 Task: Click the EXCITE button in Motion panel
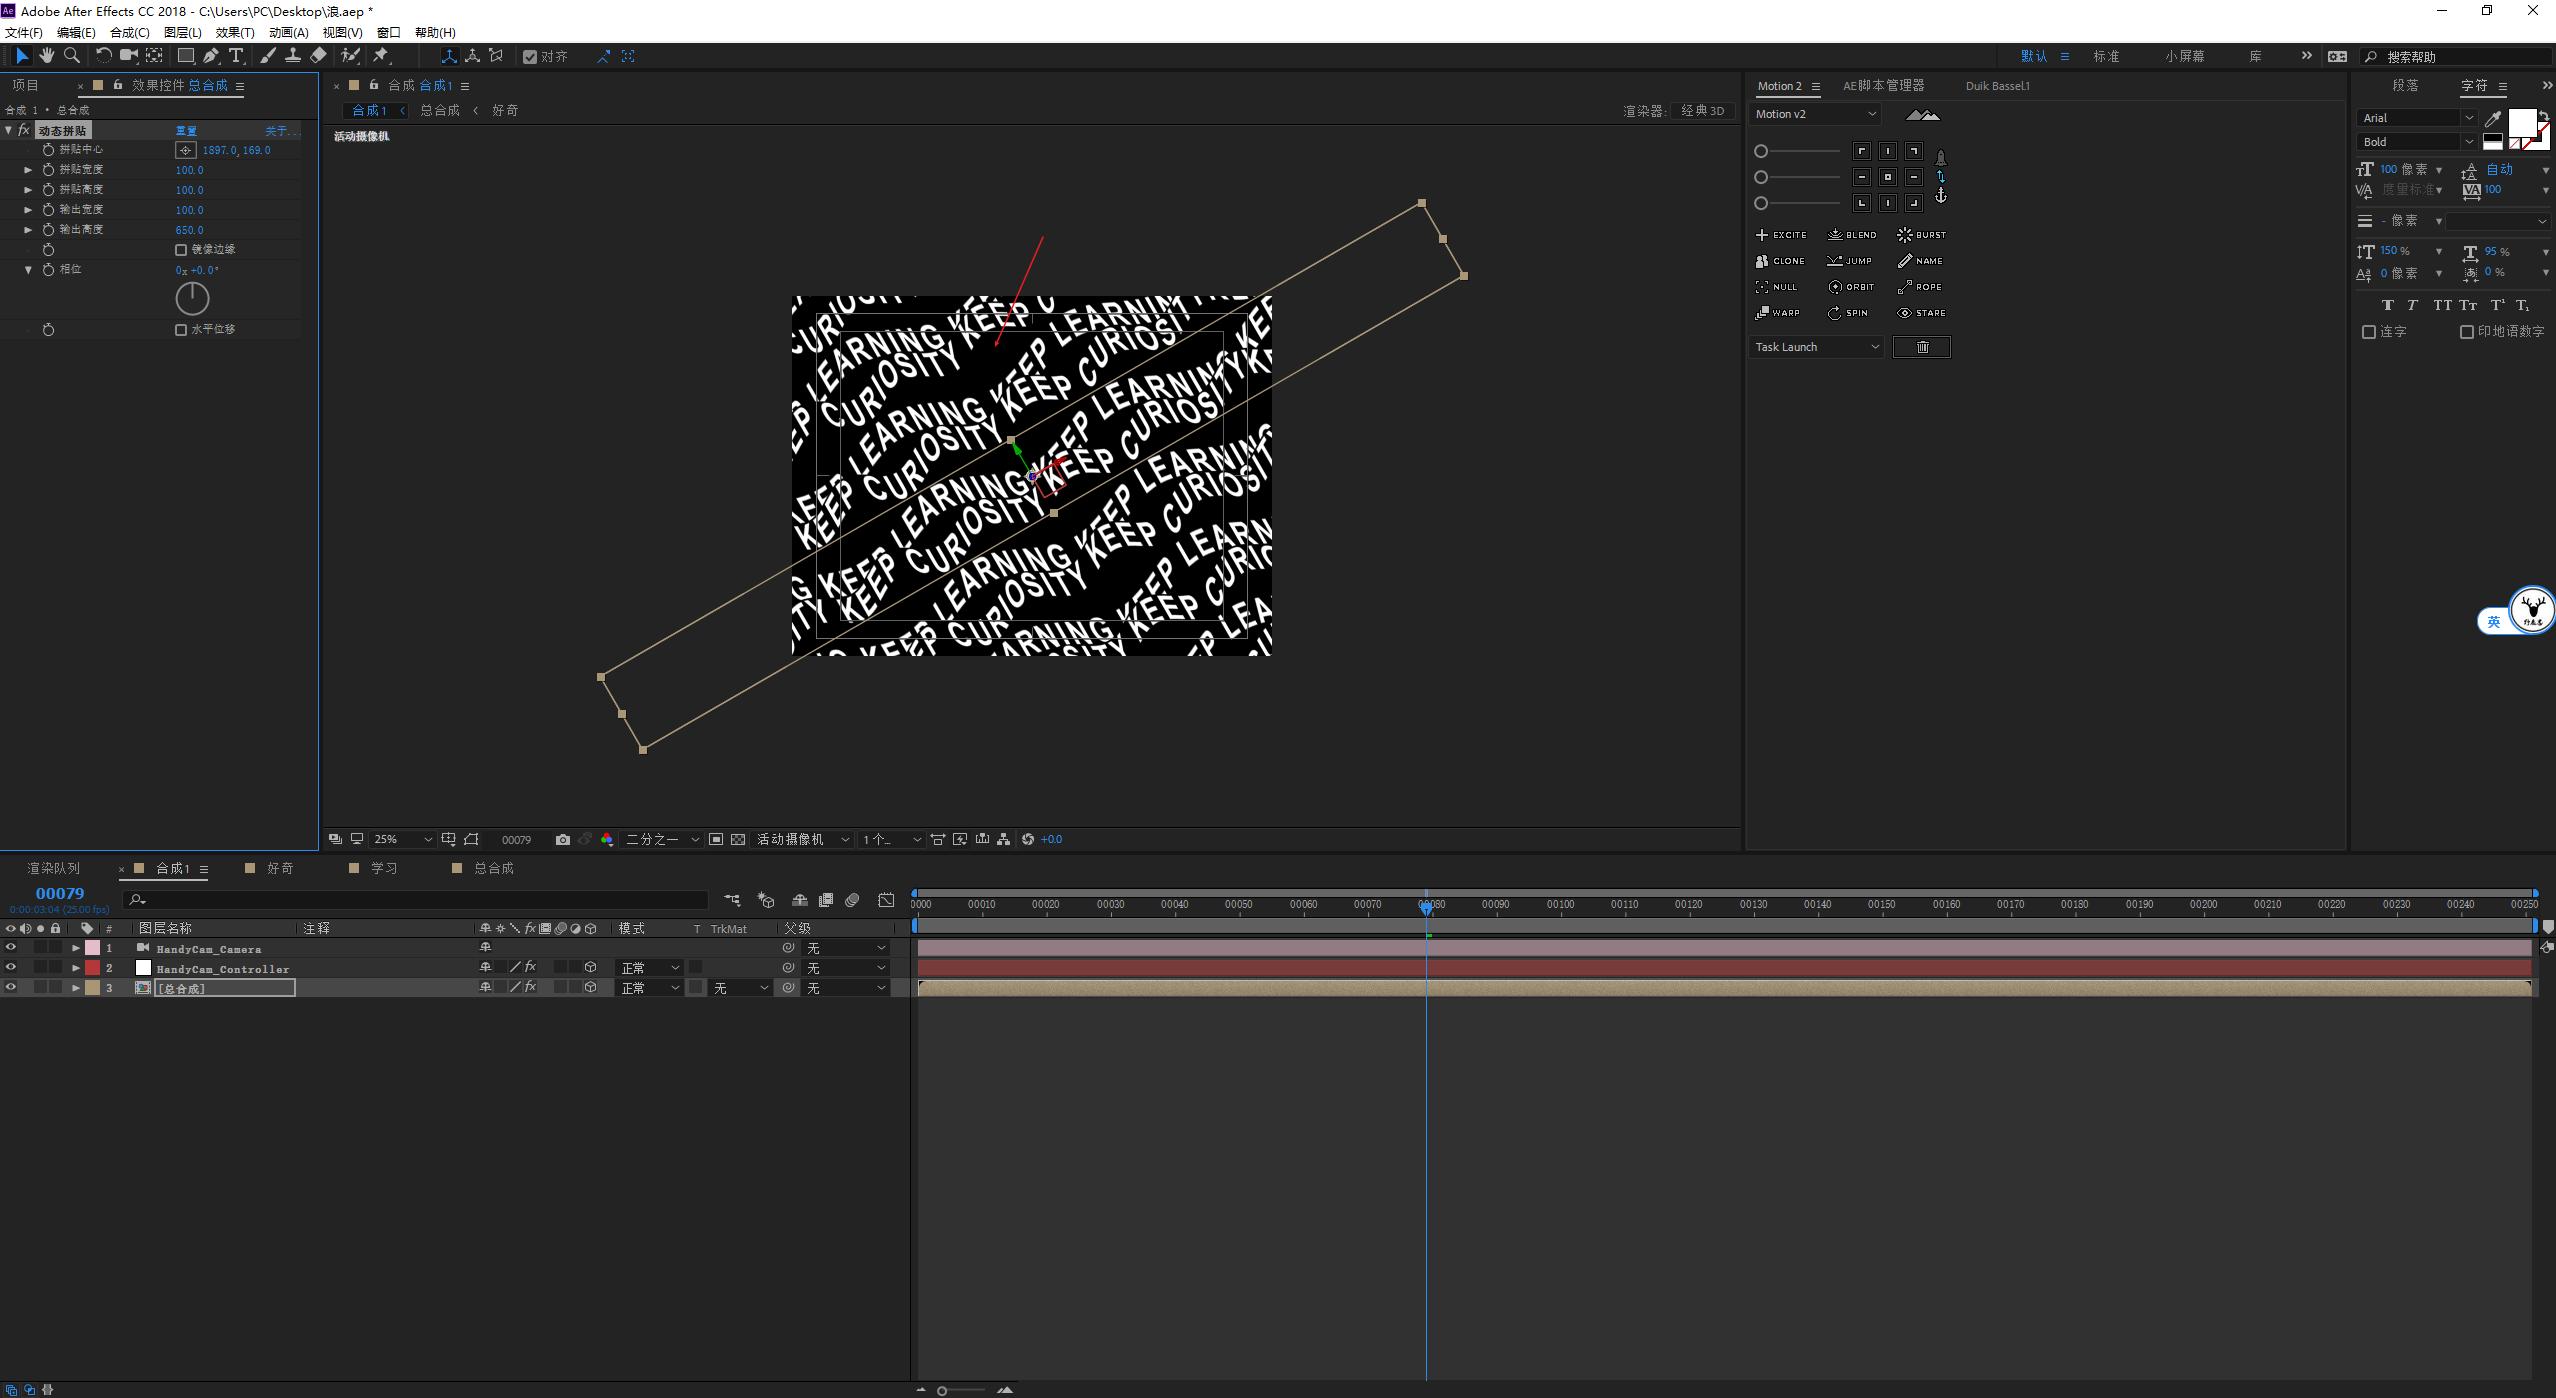click(1781, 235)
